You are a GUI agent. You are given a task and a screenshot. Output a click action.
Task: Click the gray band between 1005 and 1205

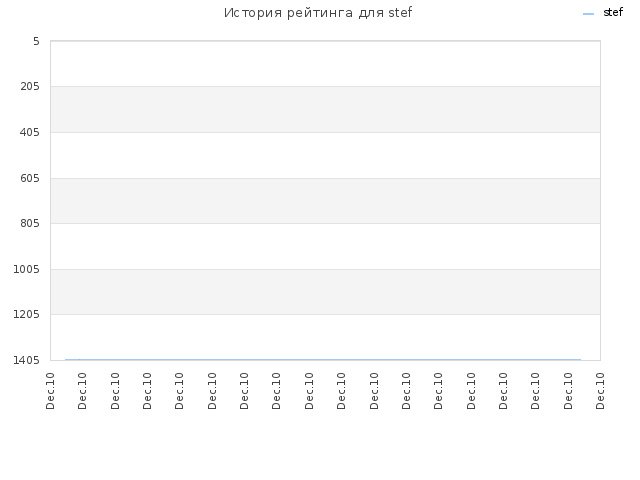(x=325, y=292)
